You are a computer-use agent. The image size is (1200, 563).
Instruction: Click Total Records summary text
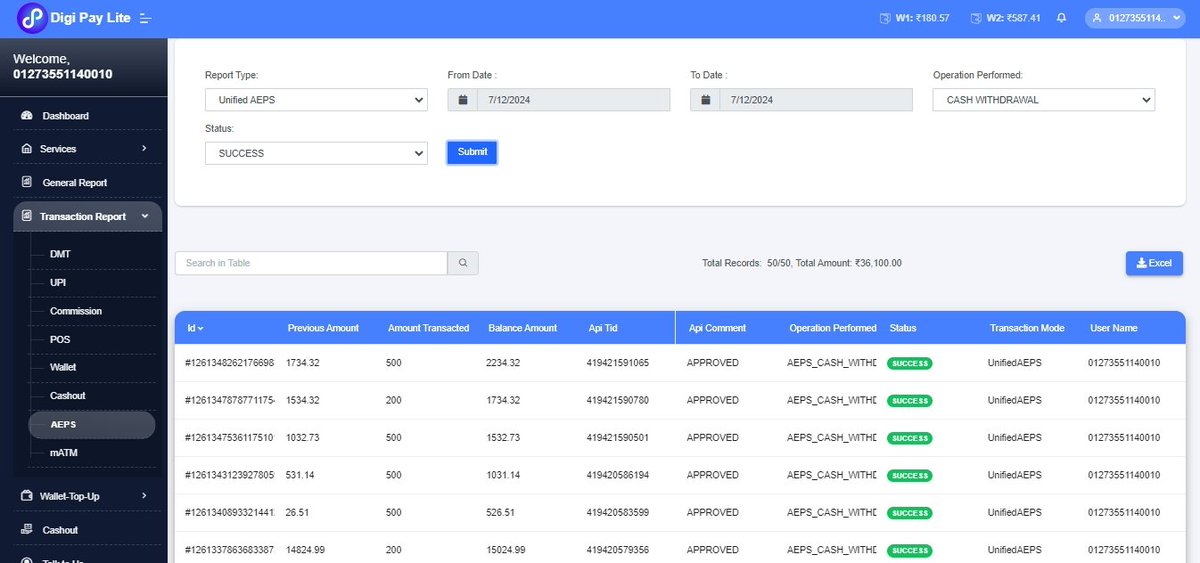pos(802,263)
